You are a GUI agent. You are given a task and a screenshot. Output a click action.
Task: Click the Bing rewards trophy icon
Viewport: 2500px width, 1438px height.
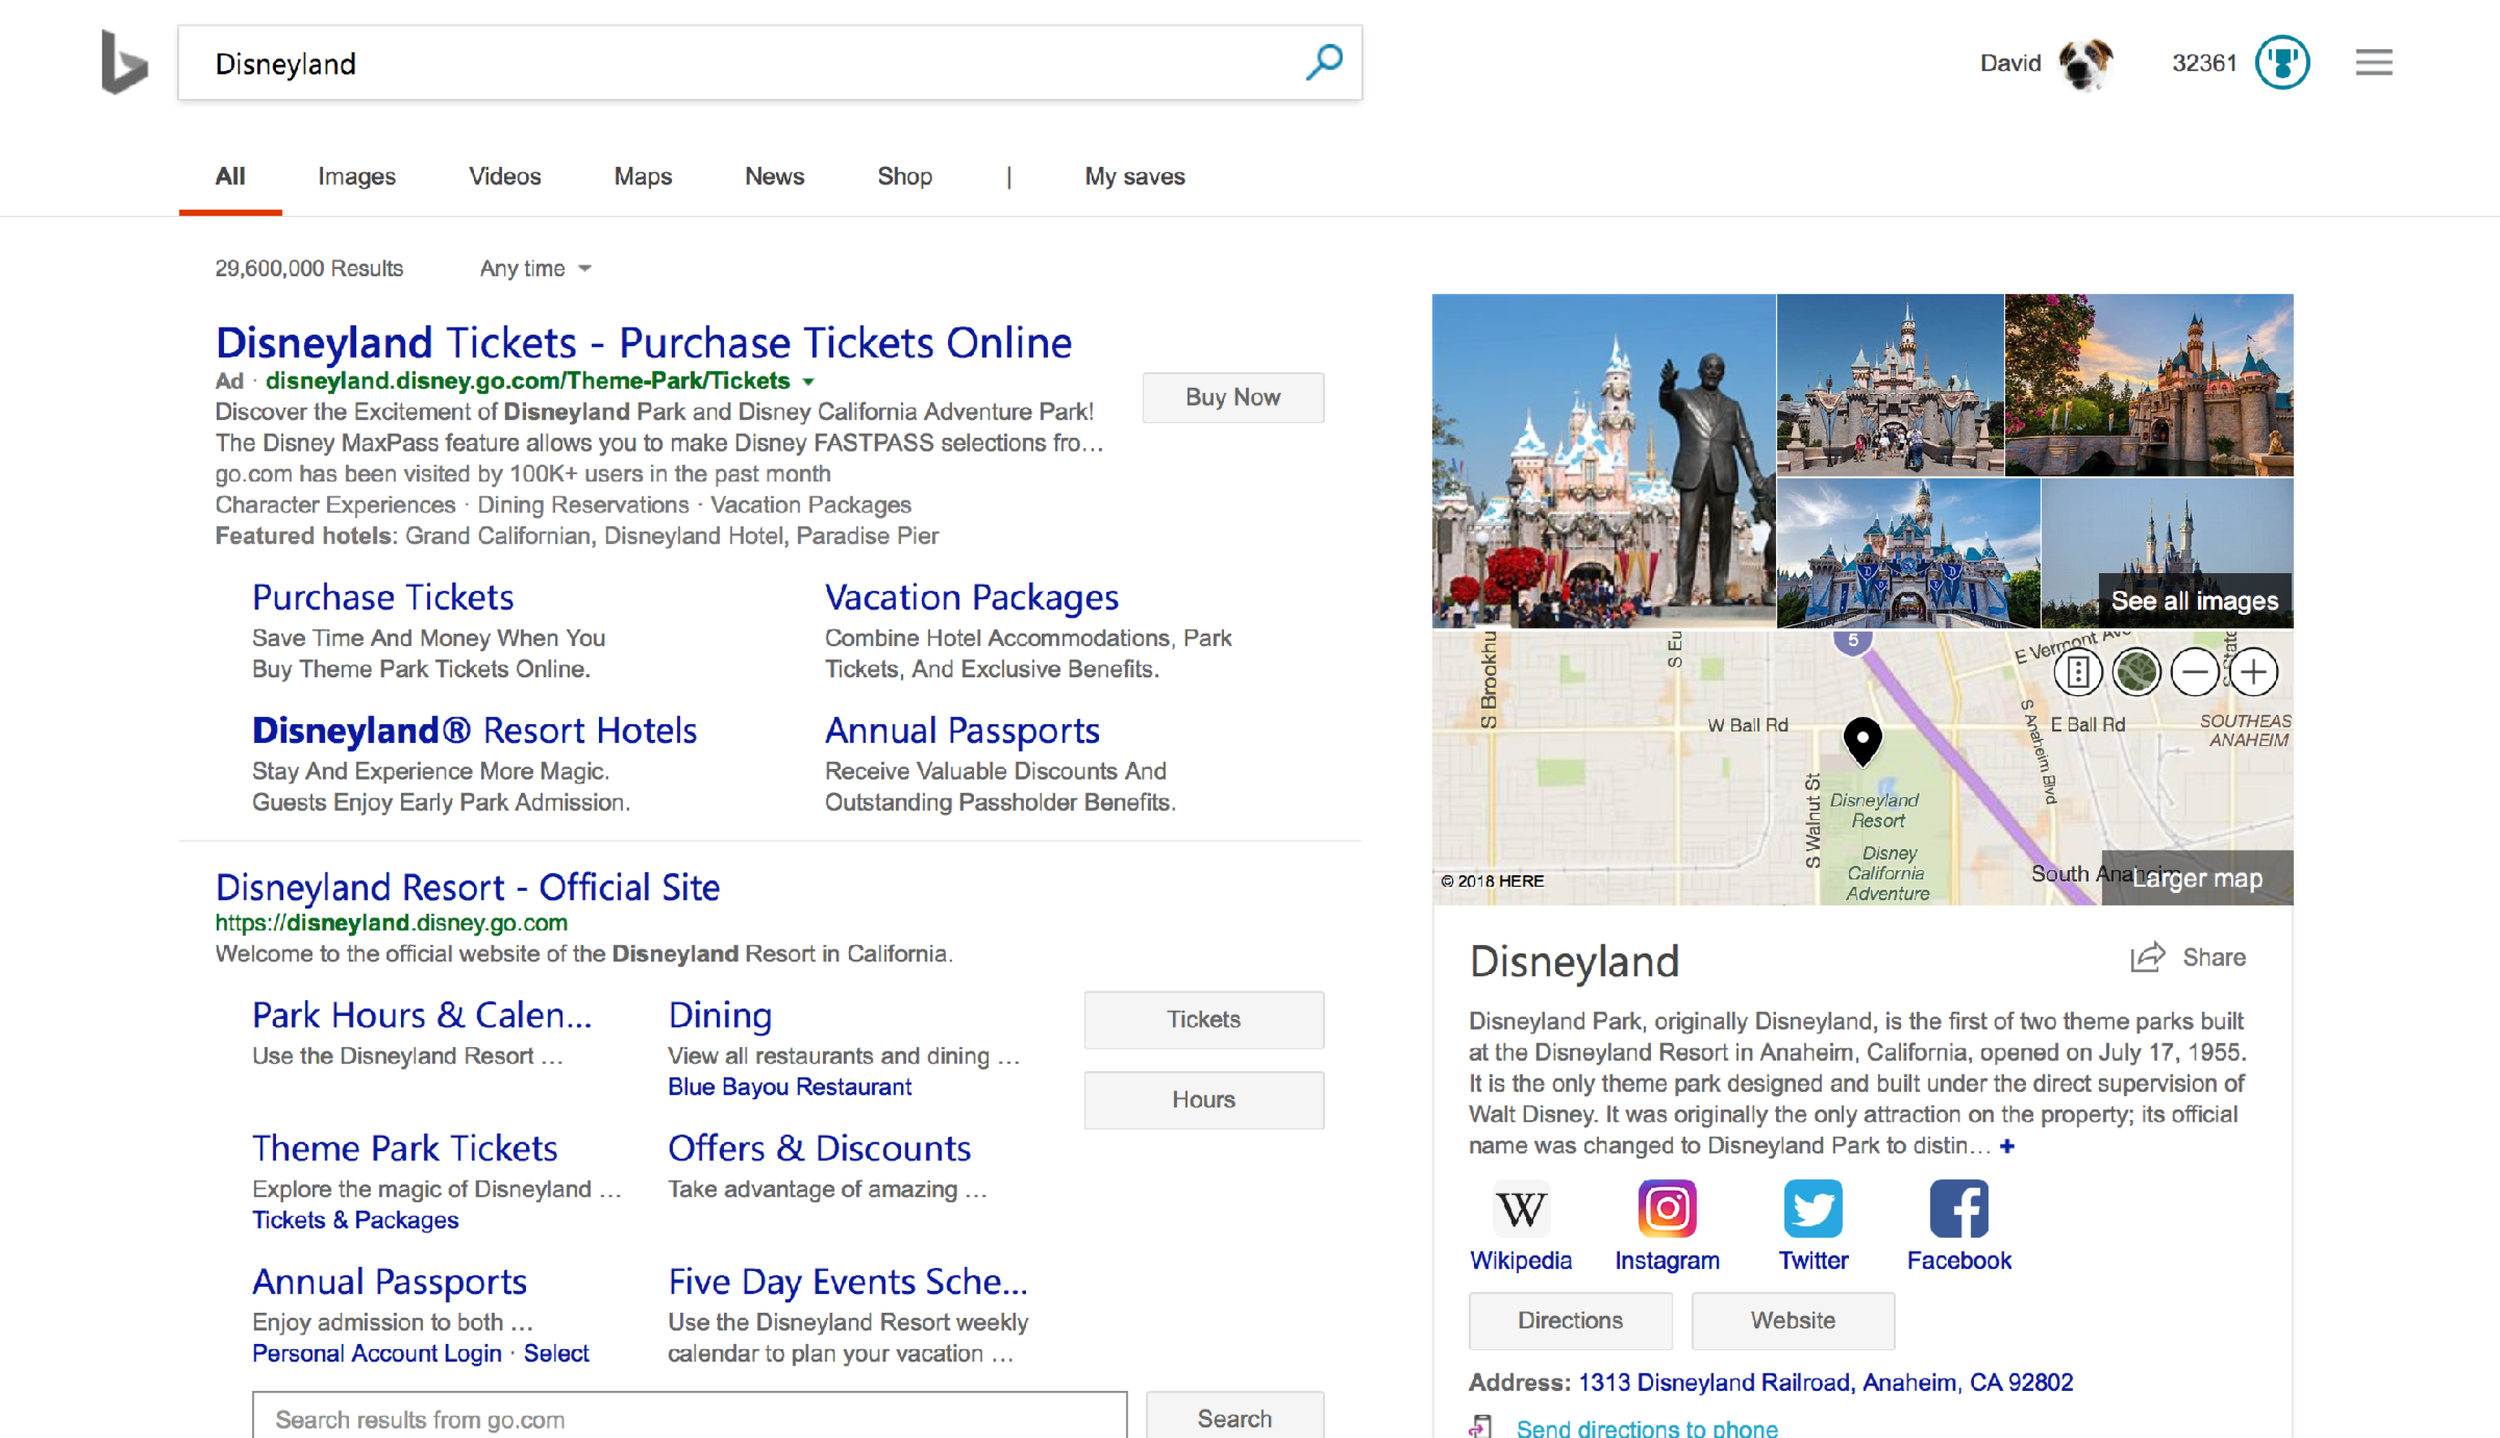pyautogui.click(x=2281, y=63)
